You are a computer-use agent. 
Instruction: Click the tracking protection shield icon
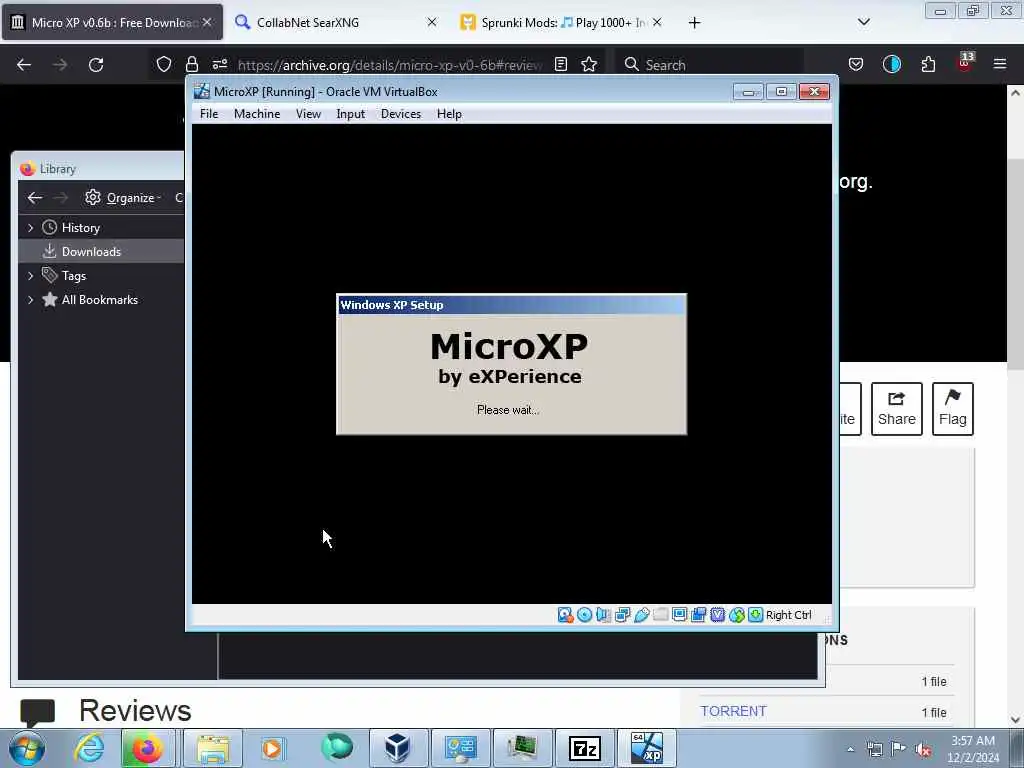pos(164,64)
